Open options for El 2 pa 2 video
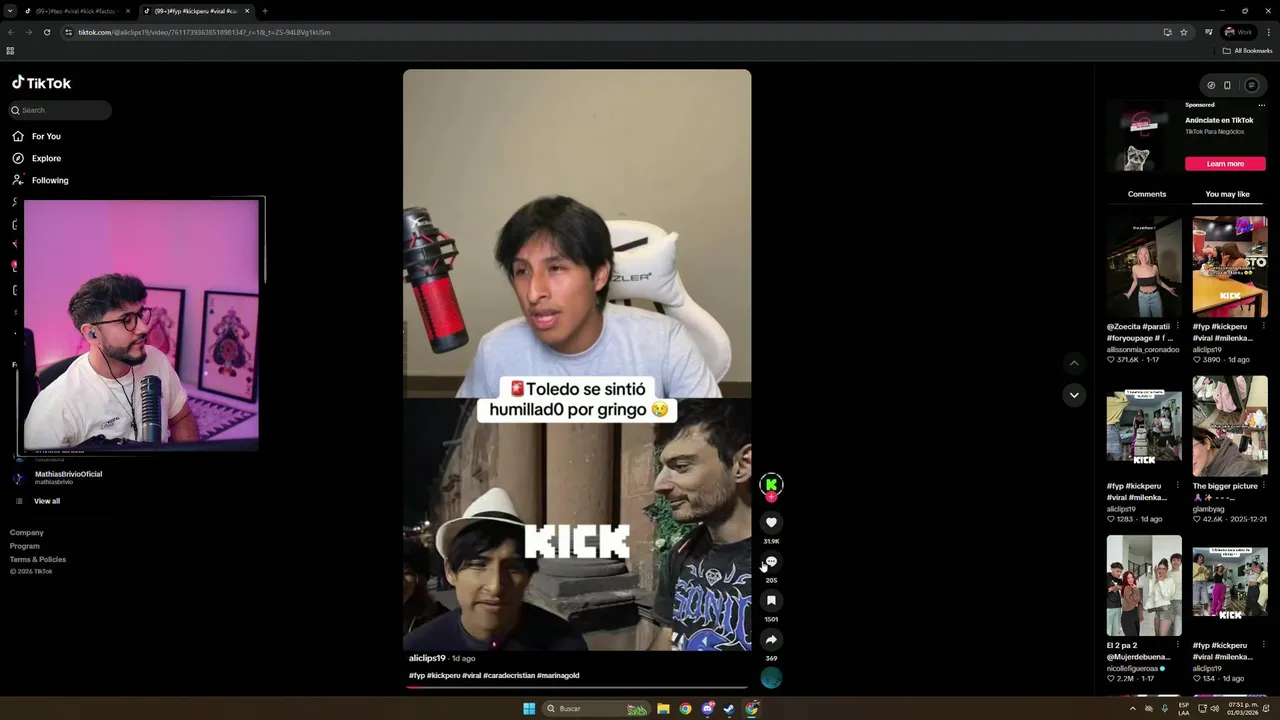 (1177, 646)
